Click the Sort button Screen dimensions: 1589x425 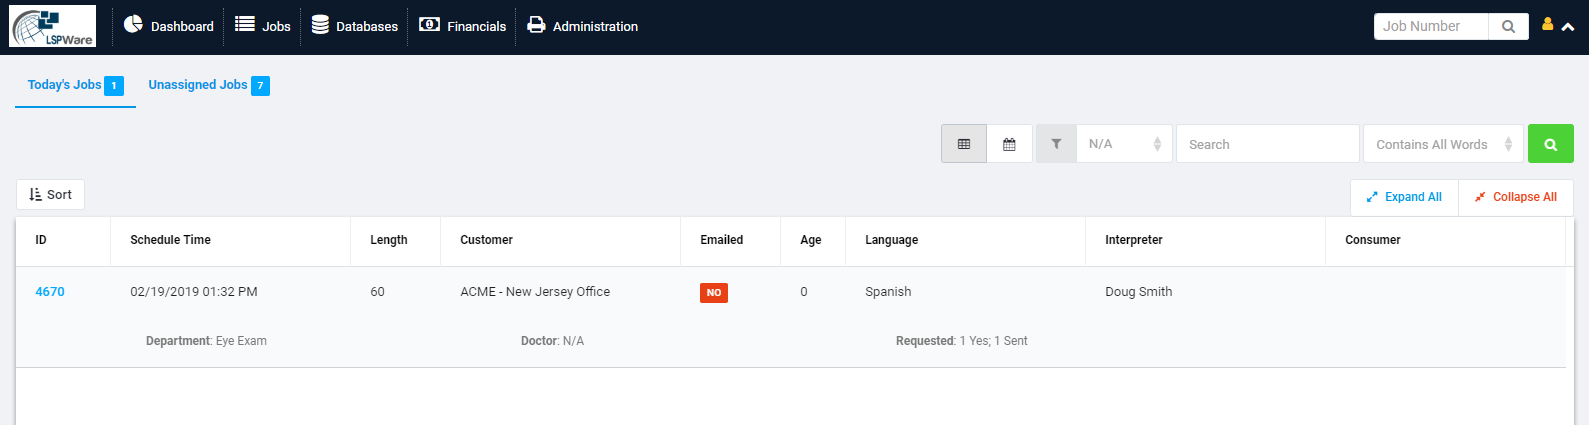50,195
